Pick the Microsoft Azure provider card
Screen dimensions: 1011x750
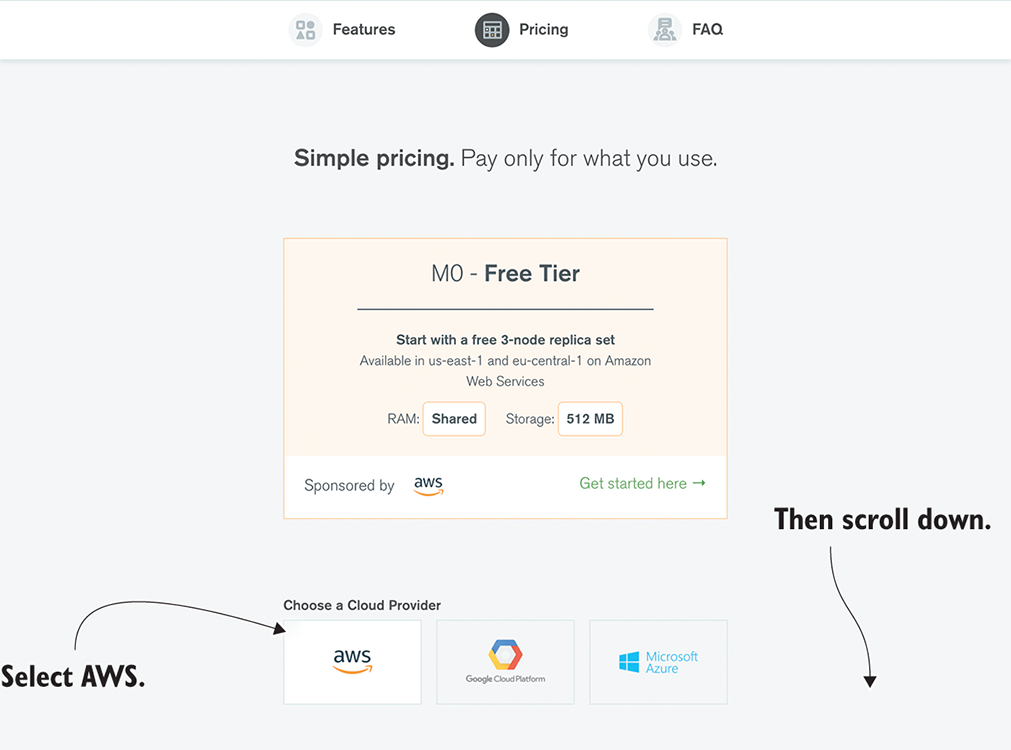point(658,661)
